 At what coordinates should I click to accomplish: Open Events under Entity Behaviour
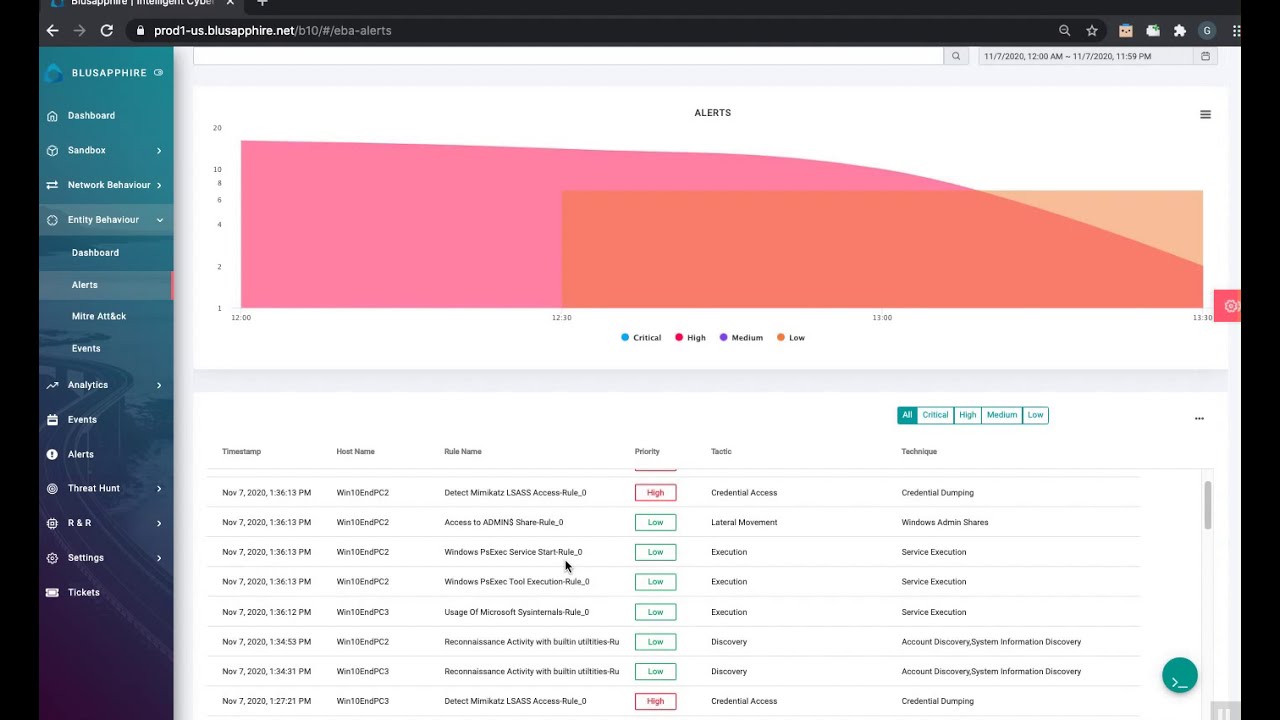tap(86, 349)
